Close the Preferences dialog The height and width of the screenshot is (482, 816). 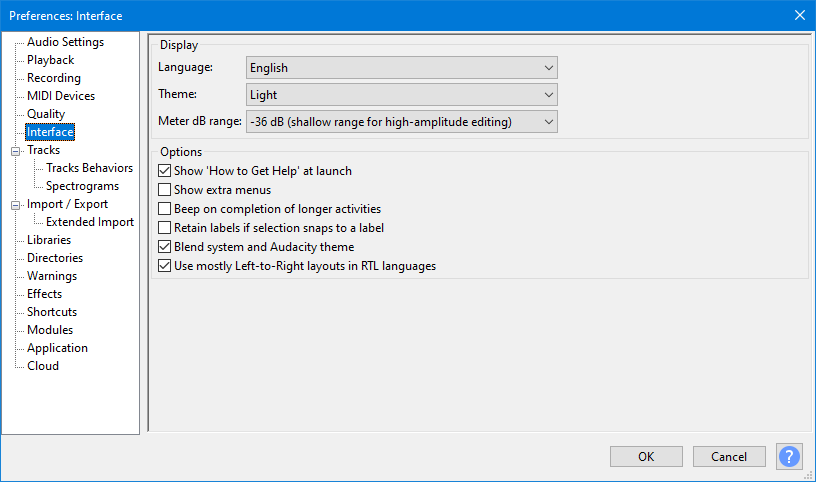tap(800, 15)
